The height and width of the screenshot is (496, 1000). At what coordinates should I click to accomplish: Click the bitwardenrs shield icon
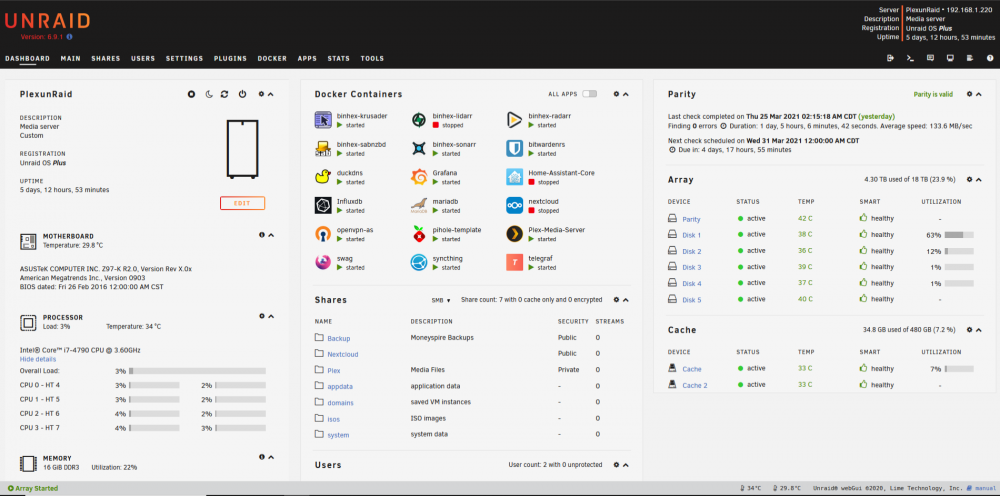pos(515,149)
